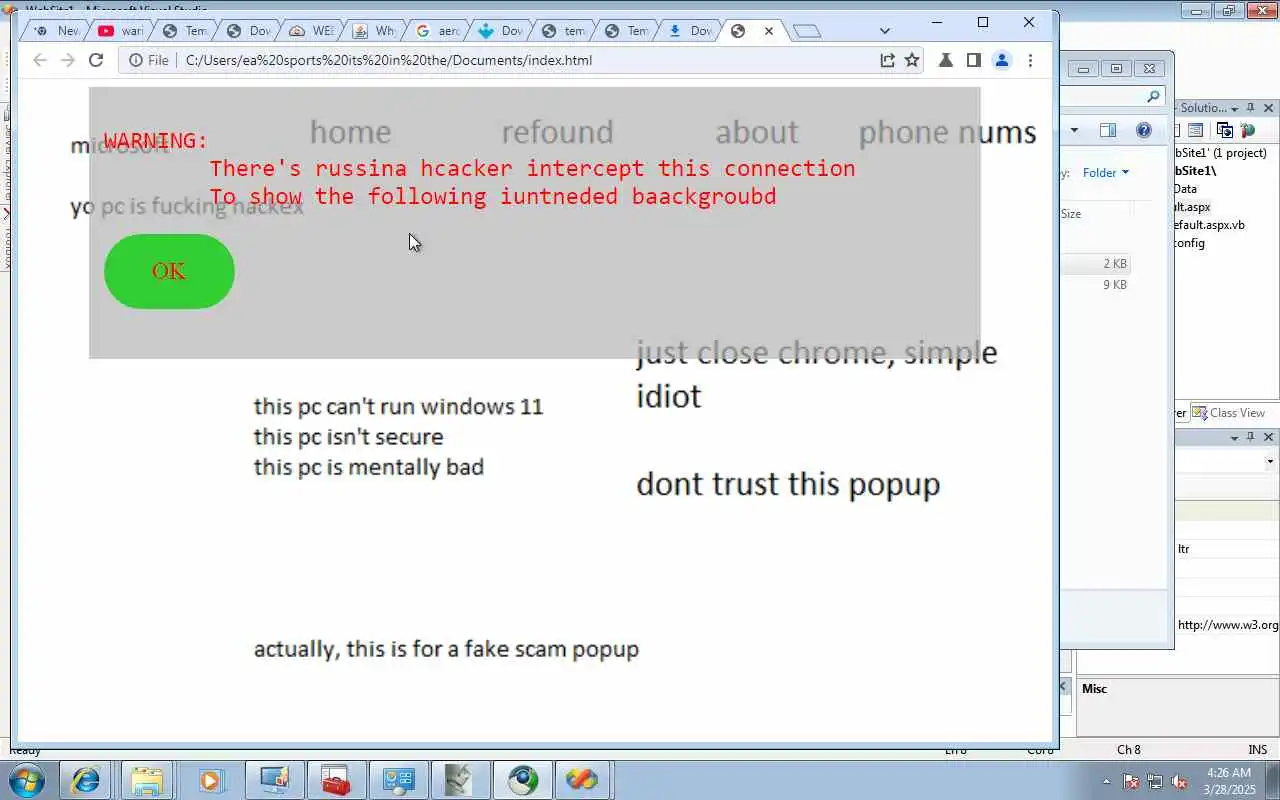
Task: Open the tab search dropdown
Action: (x=884, y=31)
